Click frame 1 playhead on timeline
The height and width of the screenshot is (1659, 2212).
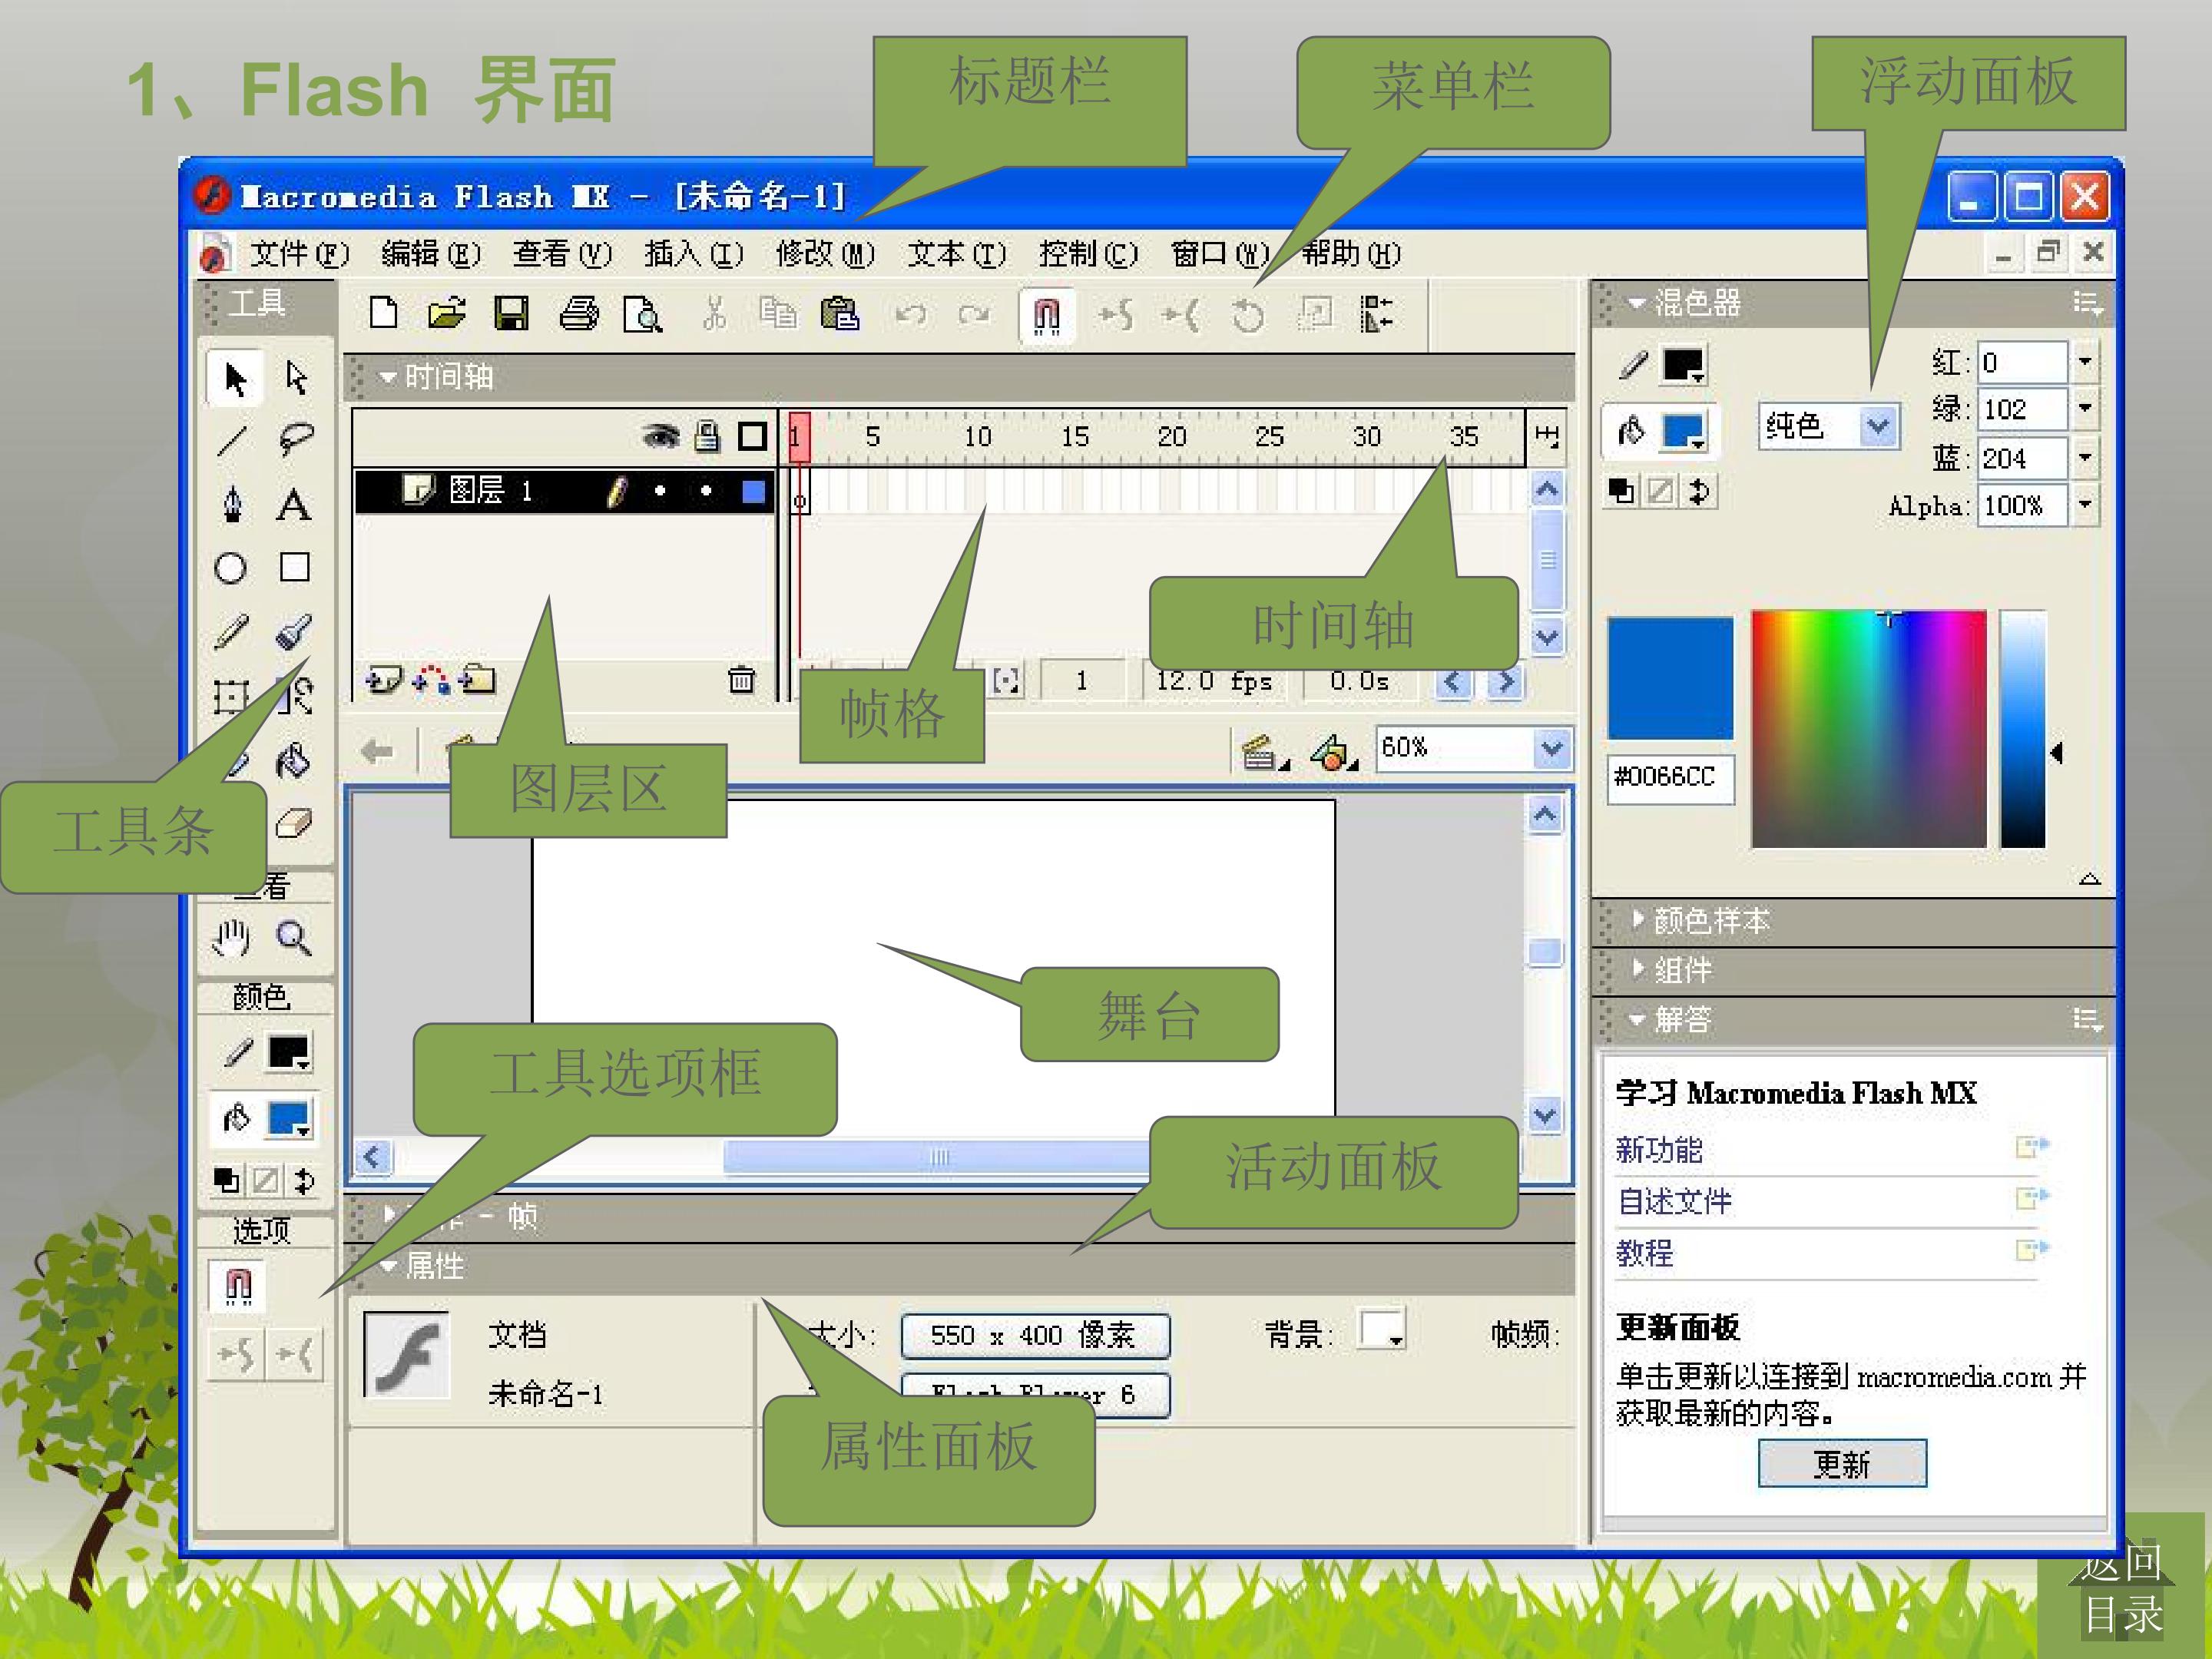(x=799, y=437)
